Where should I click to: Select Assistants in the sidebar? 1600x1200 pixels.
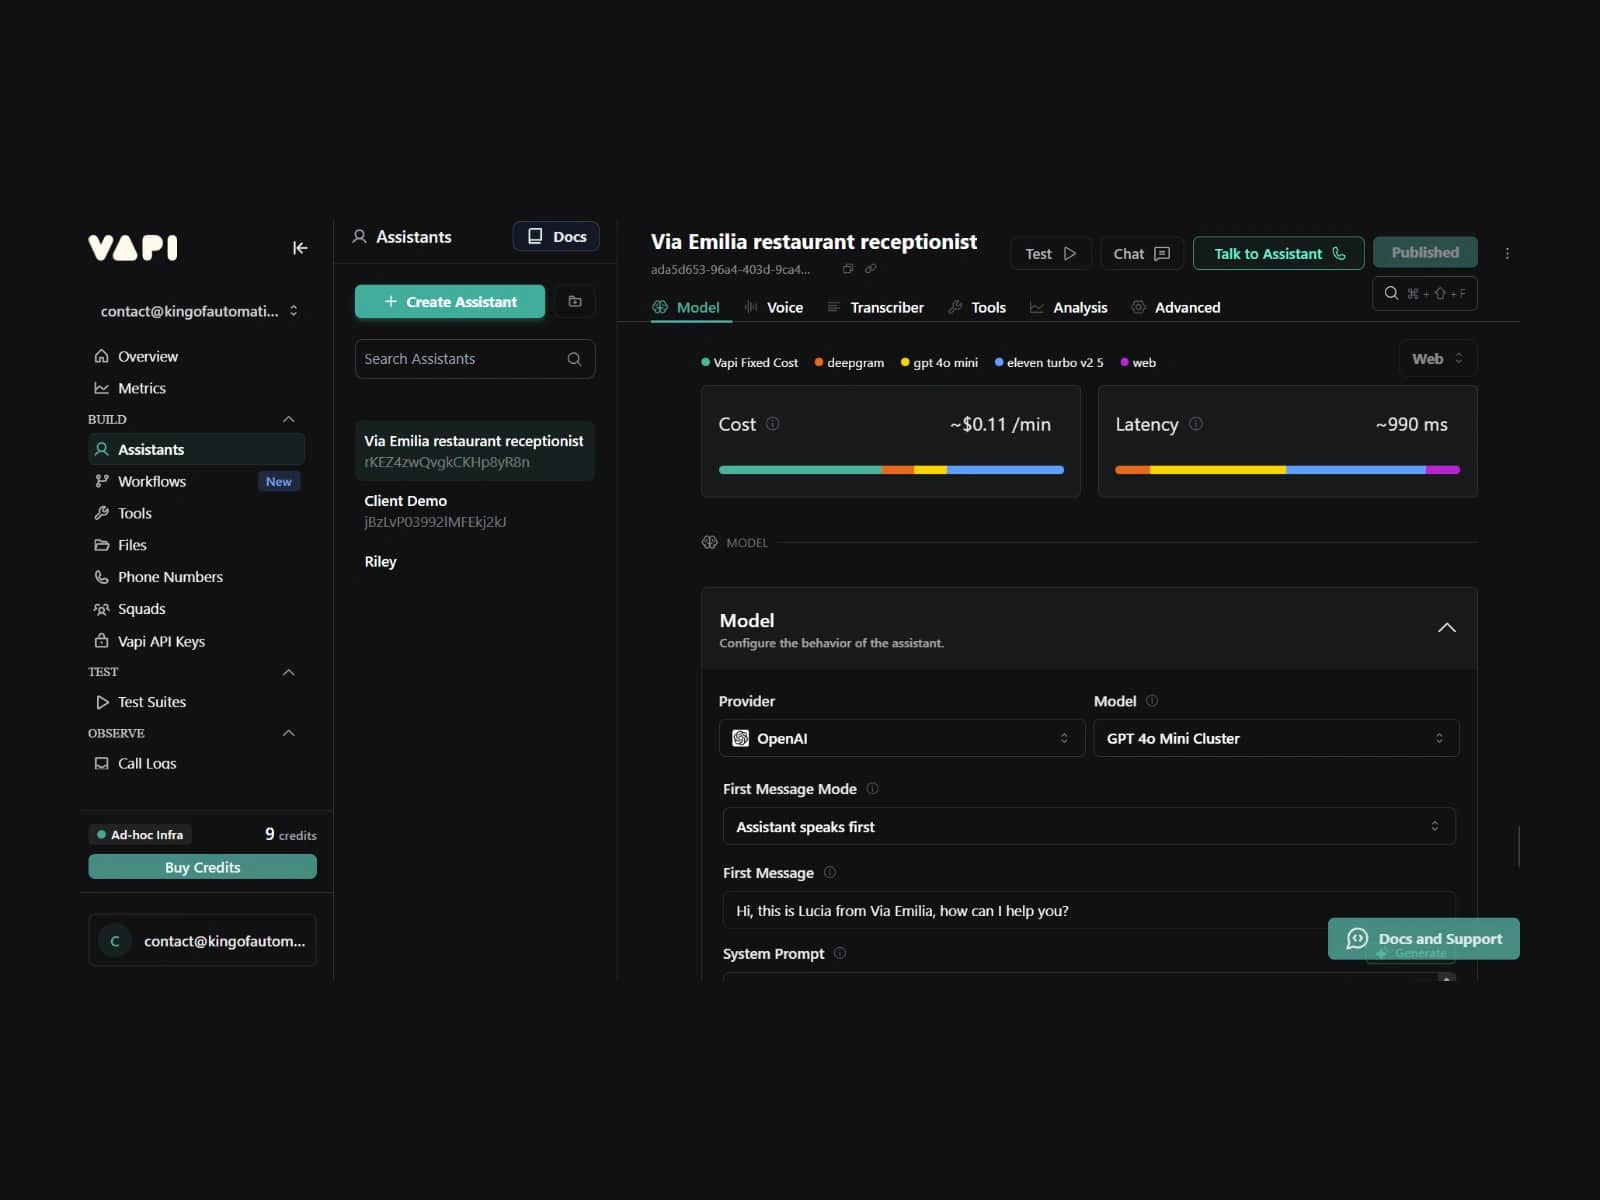click(196, 450)
